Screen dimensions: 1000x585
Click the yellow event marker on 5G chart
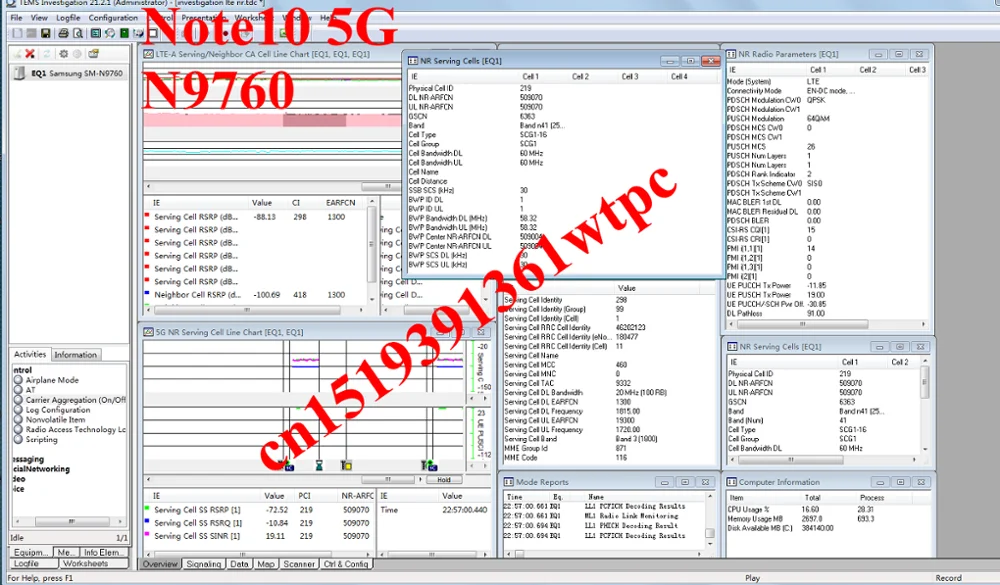click(346, 466)
